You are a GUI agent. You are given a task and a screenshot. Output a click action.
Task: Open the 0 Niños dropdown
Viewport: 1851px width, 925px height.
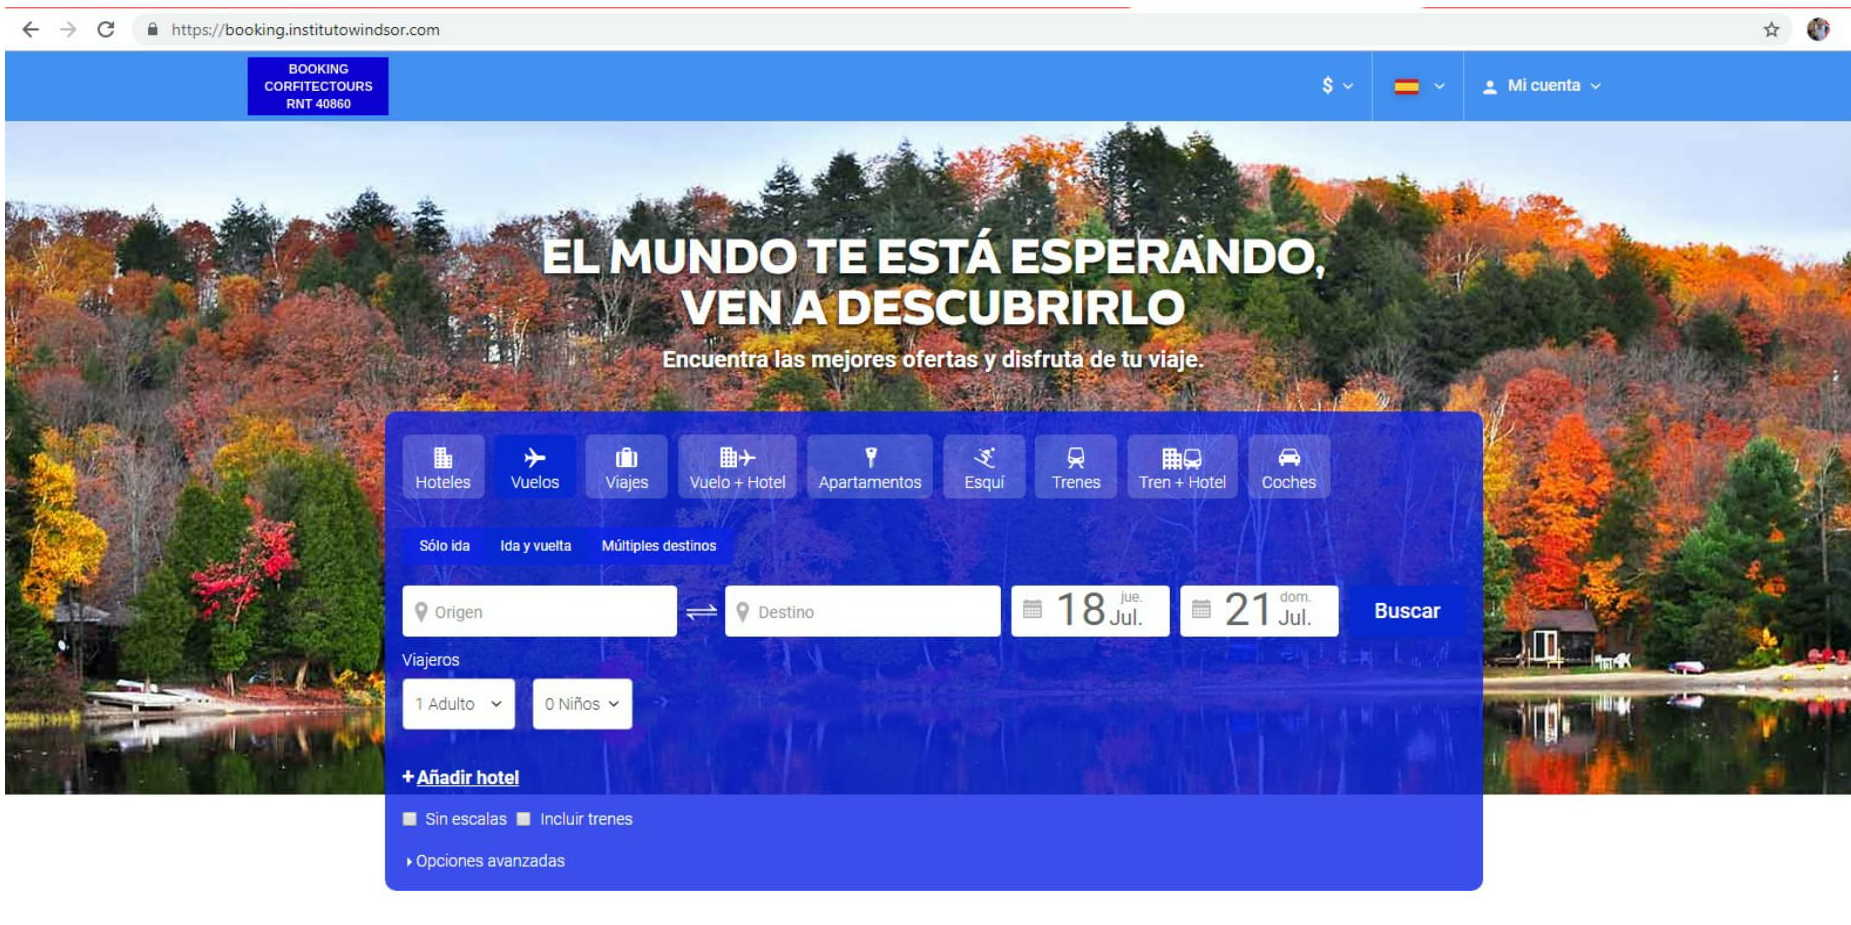tap(582, 704)
